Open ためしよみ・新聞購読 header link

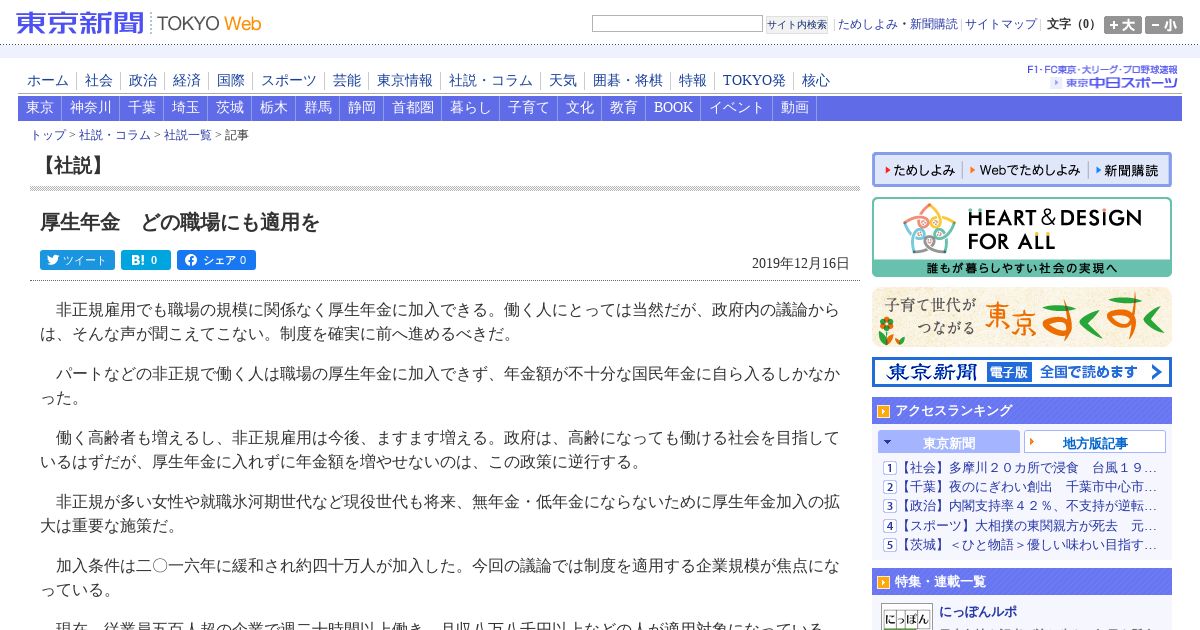(897, 24)
